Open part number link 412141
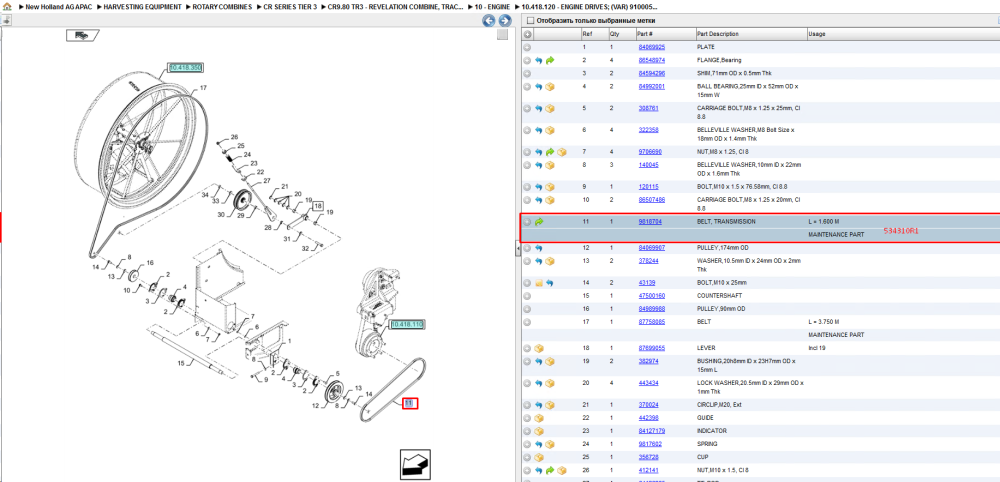This screenshot has height=482, width=1000. [x=649, y=470]
